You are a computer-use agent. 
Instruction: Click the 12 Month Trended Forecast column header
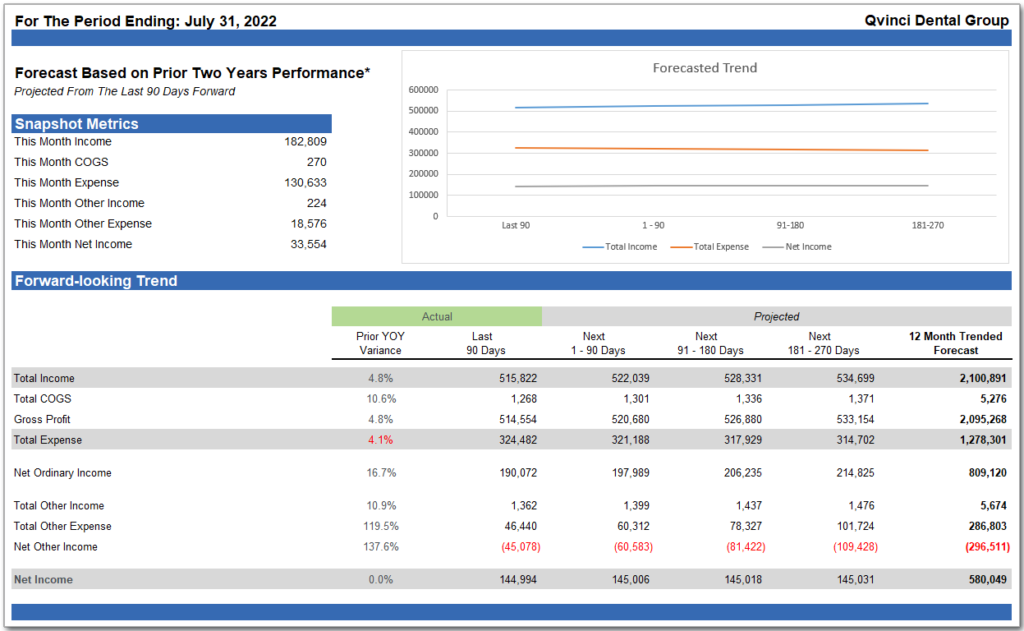955,343
